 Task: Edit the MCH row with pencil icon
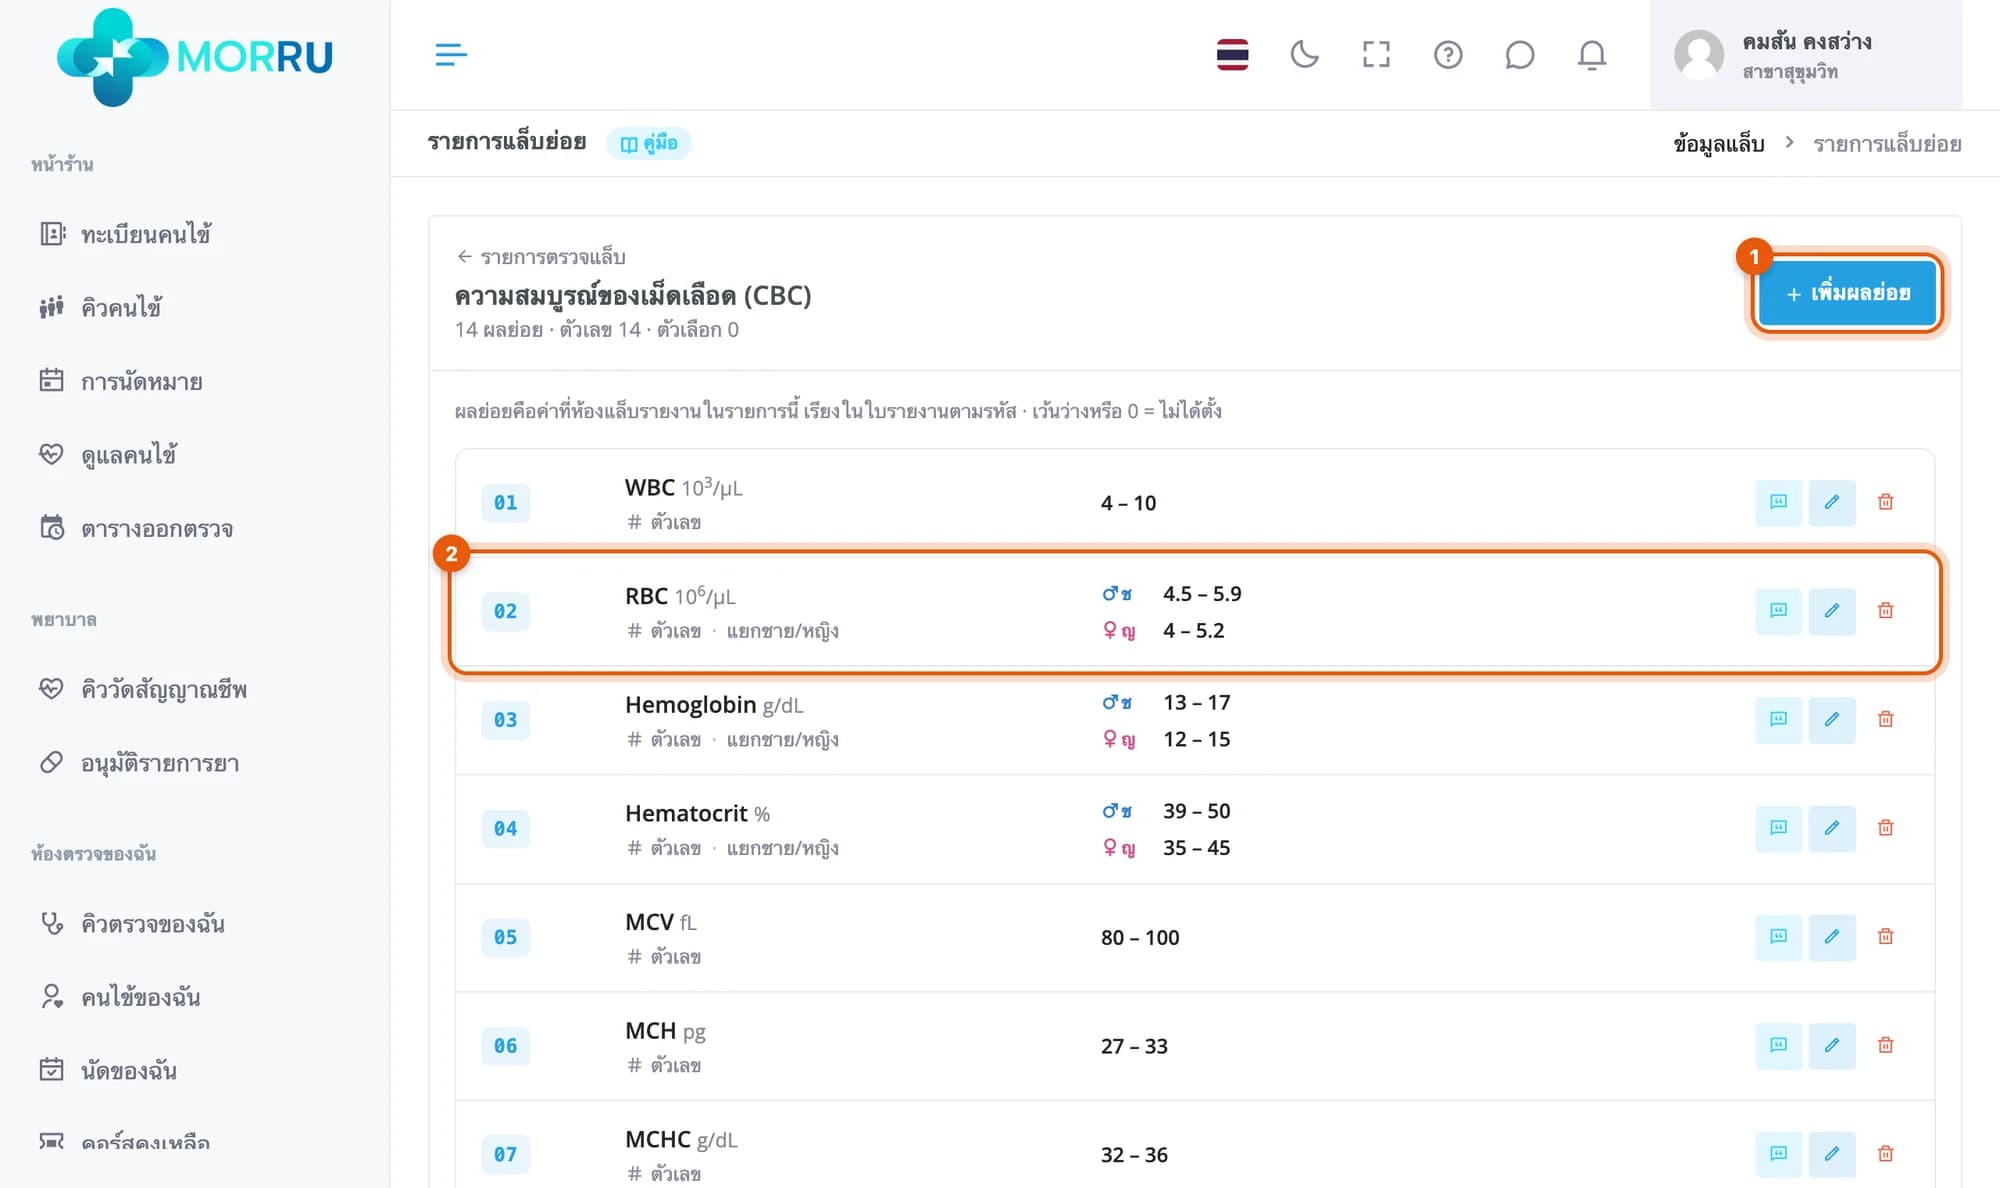[1832, 1046]
